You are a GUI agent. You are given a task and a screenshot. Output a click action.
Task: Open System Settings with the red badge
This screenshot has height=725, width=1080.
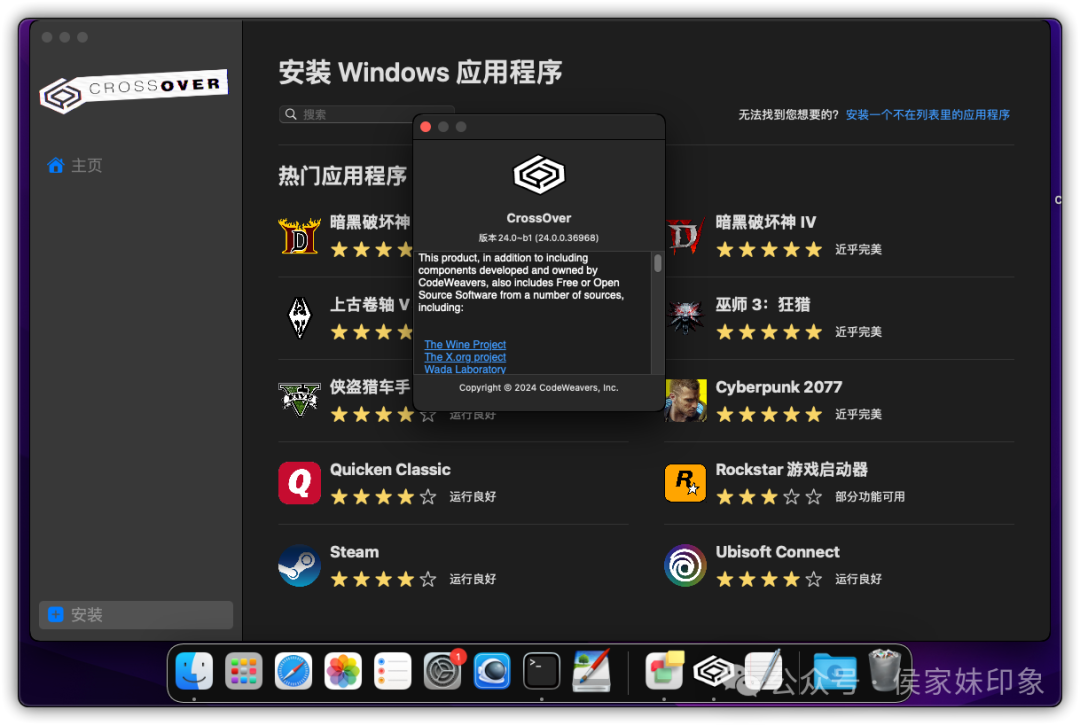point(442,671)
